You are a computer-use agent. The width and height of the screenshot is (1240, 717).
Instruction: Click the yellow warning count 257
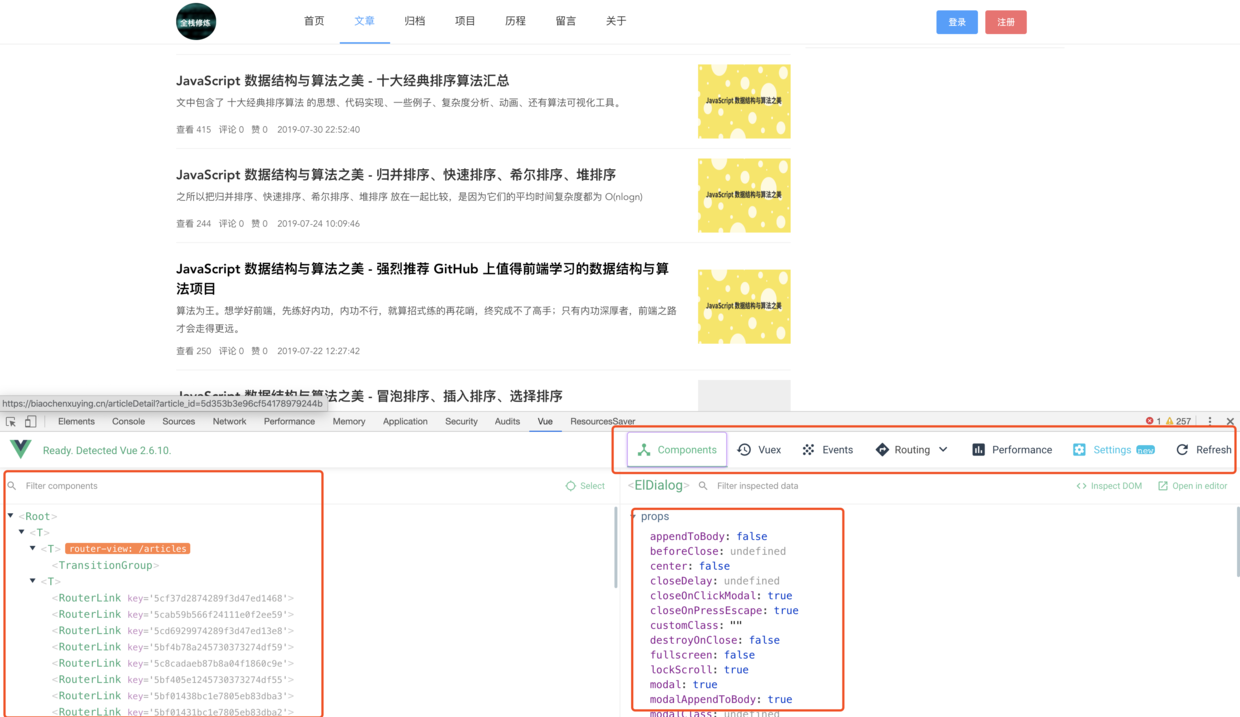[1178, 421]
